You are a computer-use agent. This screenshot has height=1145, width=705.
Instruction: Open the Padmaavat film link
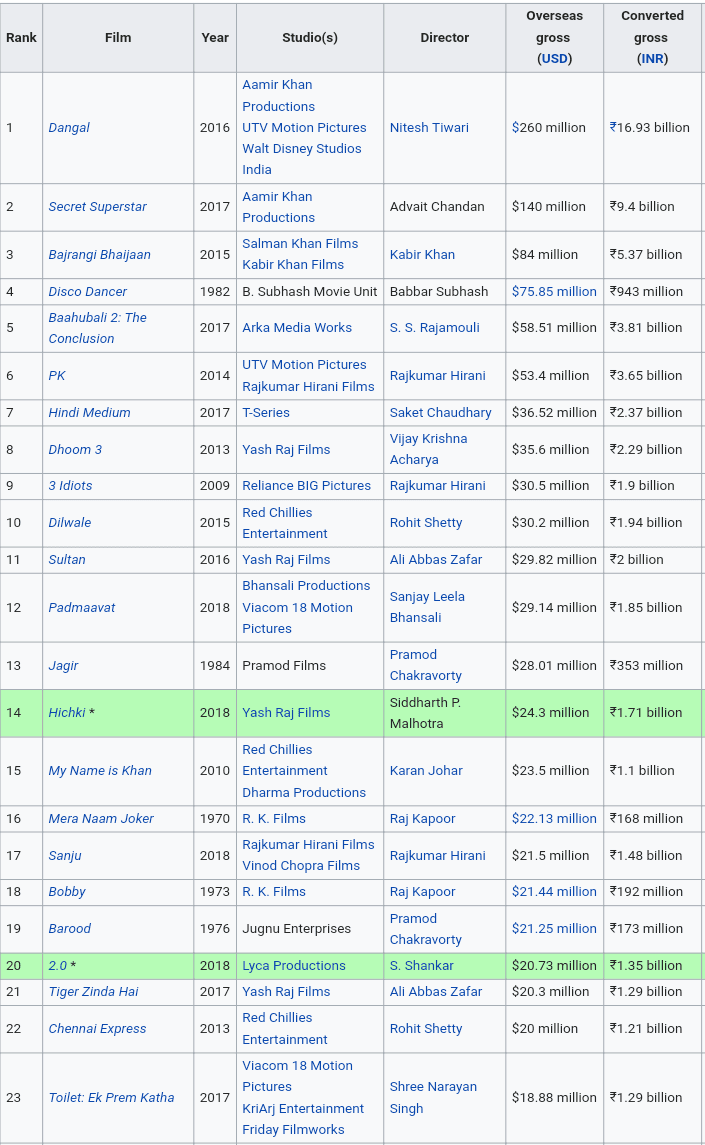click(x=82, y=608)
